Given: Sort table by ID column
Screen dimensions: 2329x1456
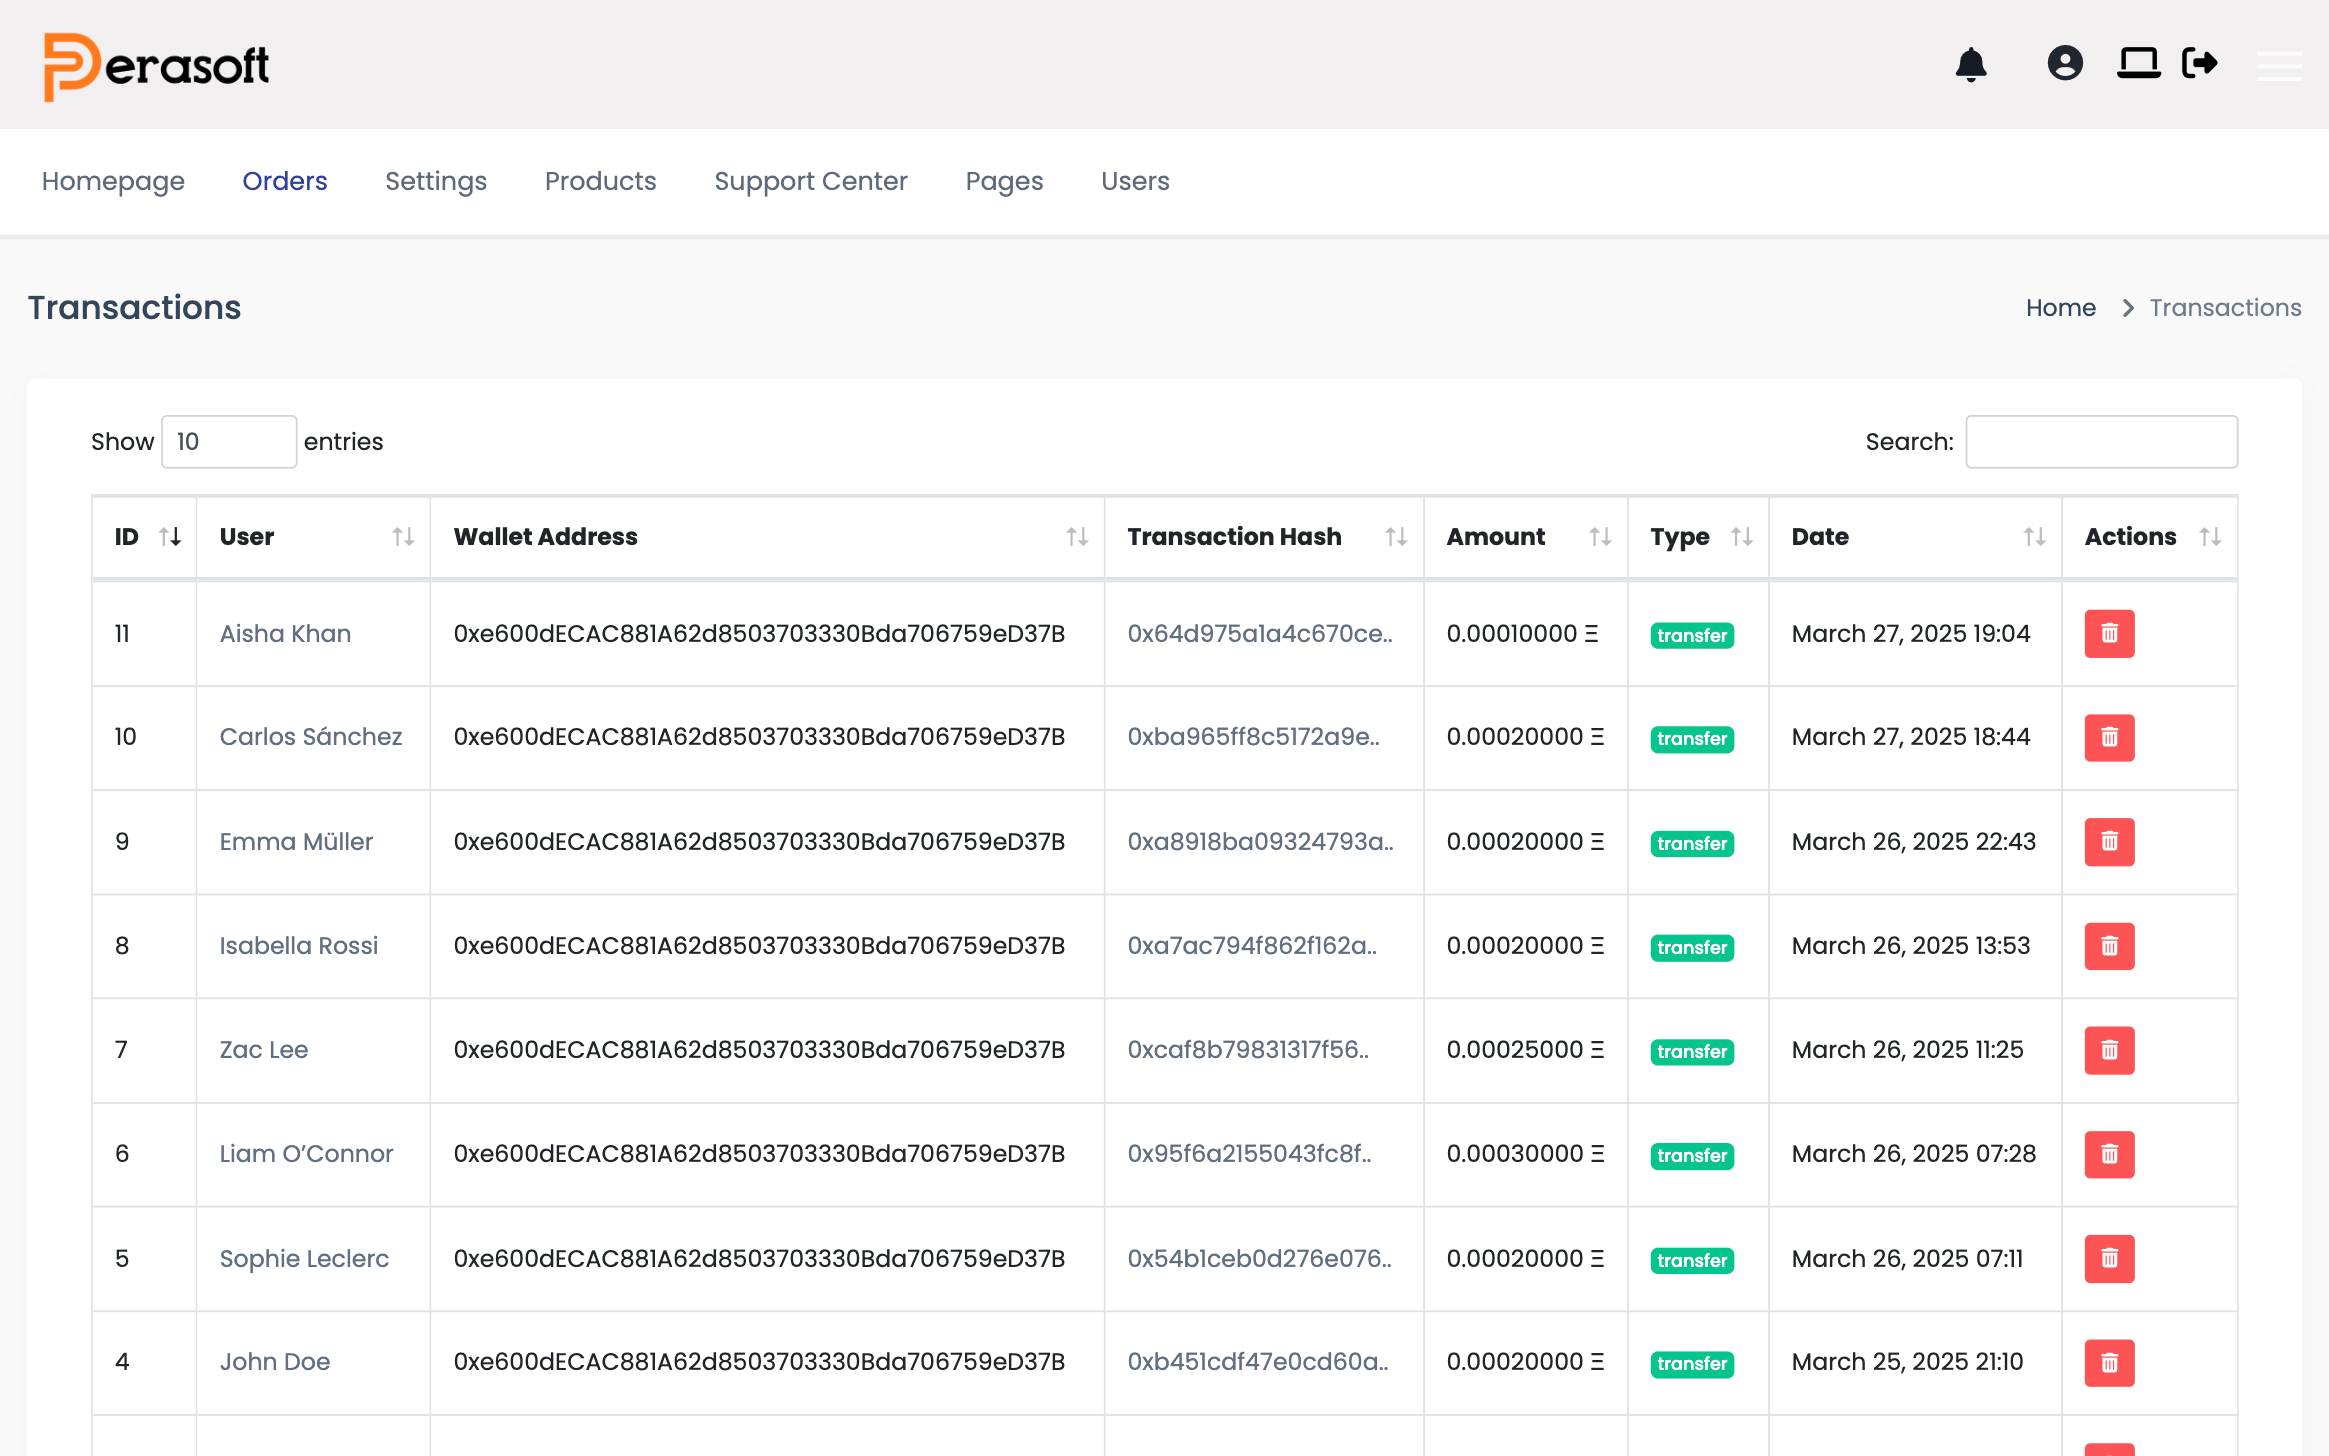Looking at the screenshot, I should pyautogui.click(x=144, y=537).
